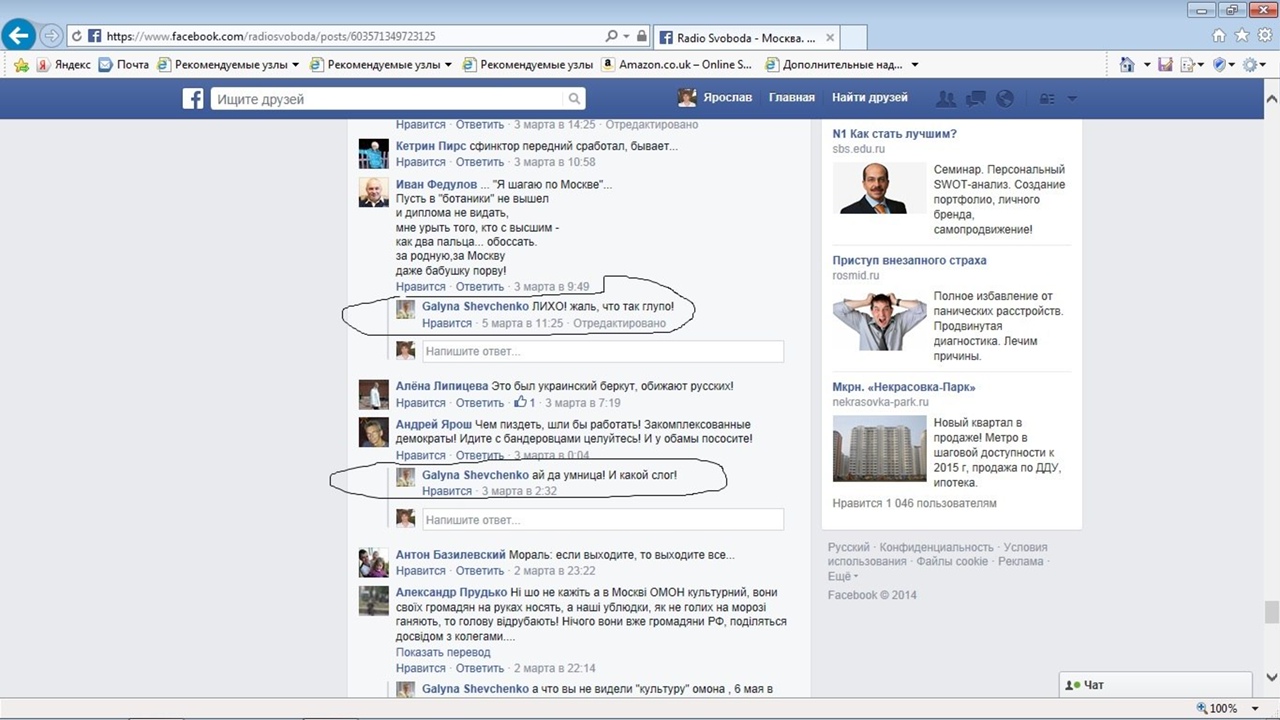Click the Facebook logo in the blue bar

[x=193, y=99]
